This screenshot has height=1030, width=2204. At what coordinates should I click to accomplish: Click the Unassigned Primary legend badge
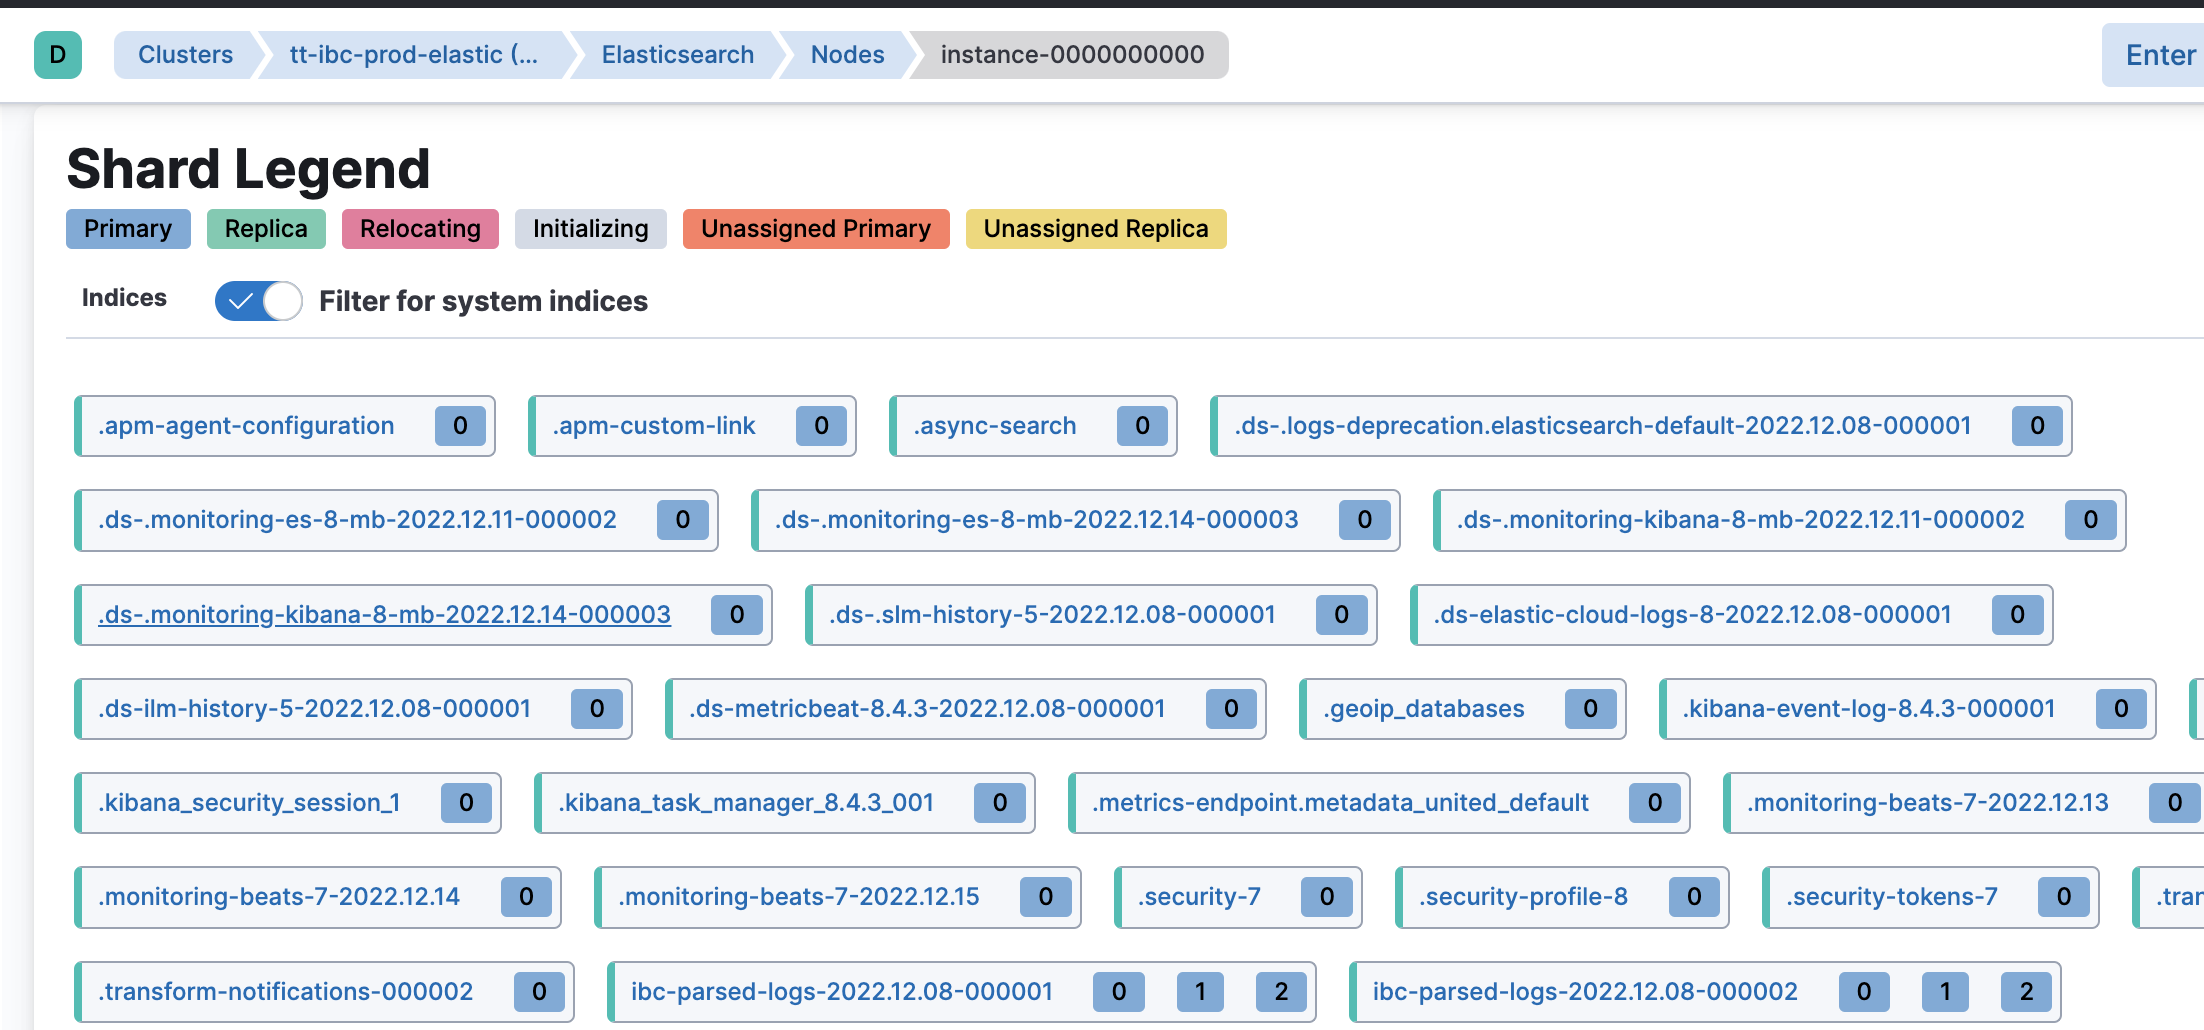[x=816, y=229]
